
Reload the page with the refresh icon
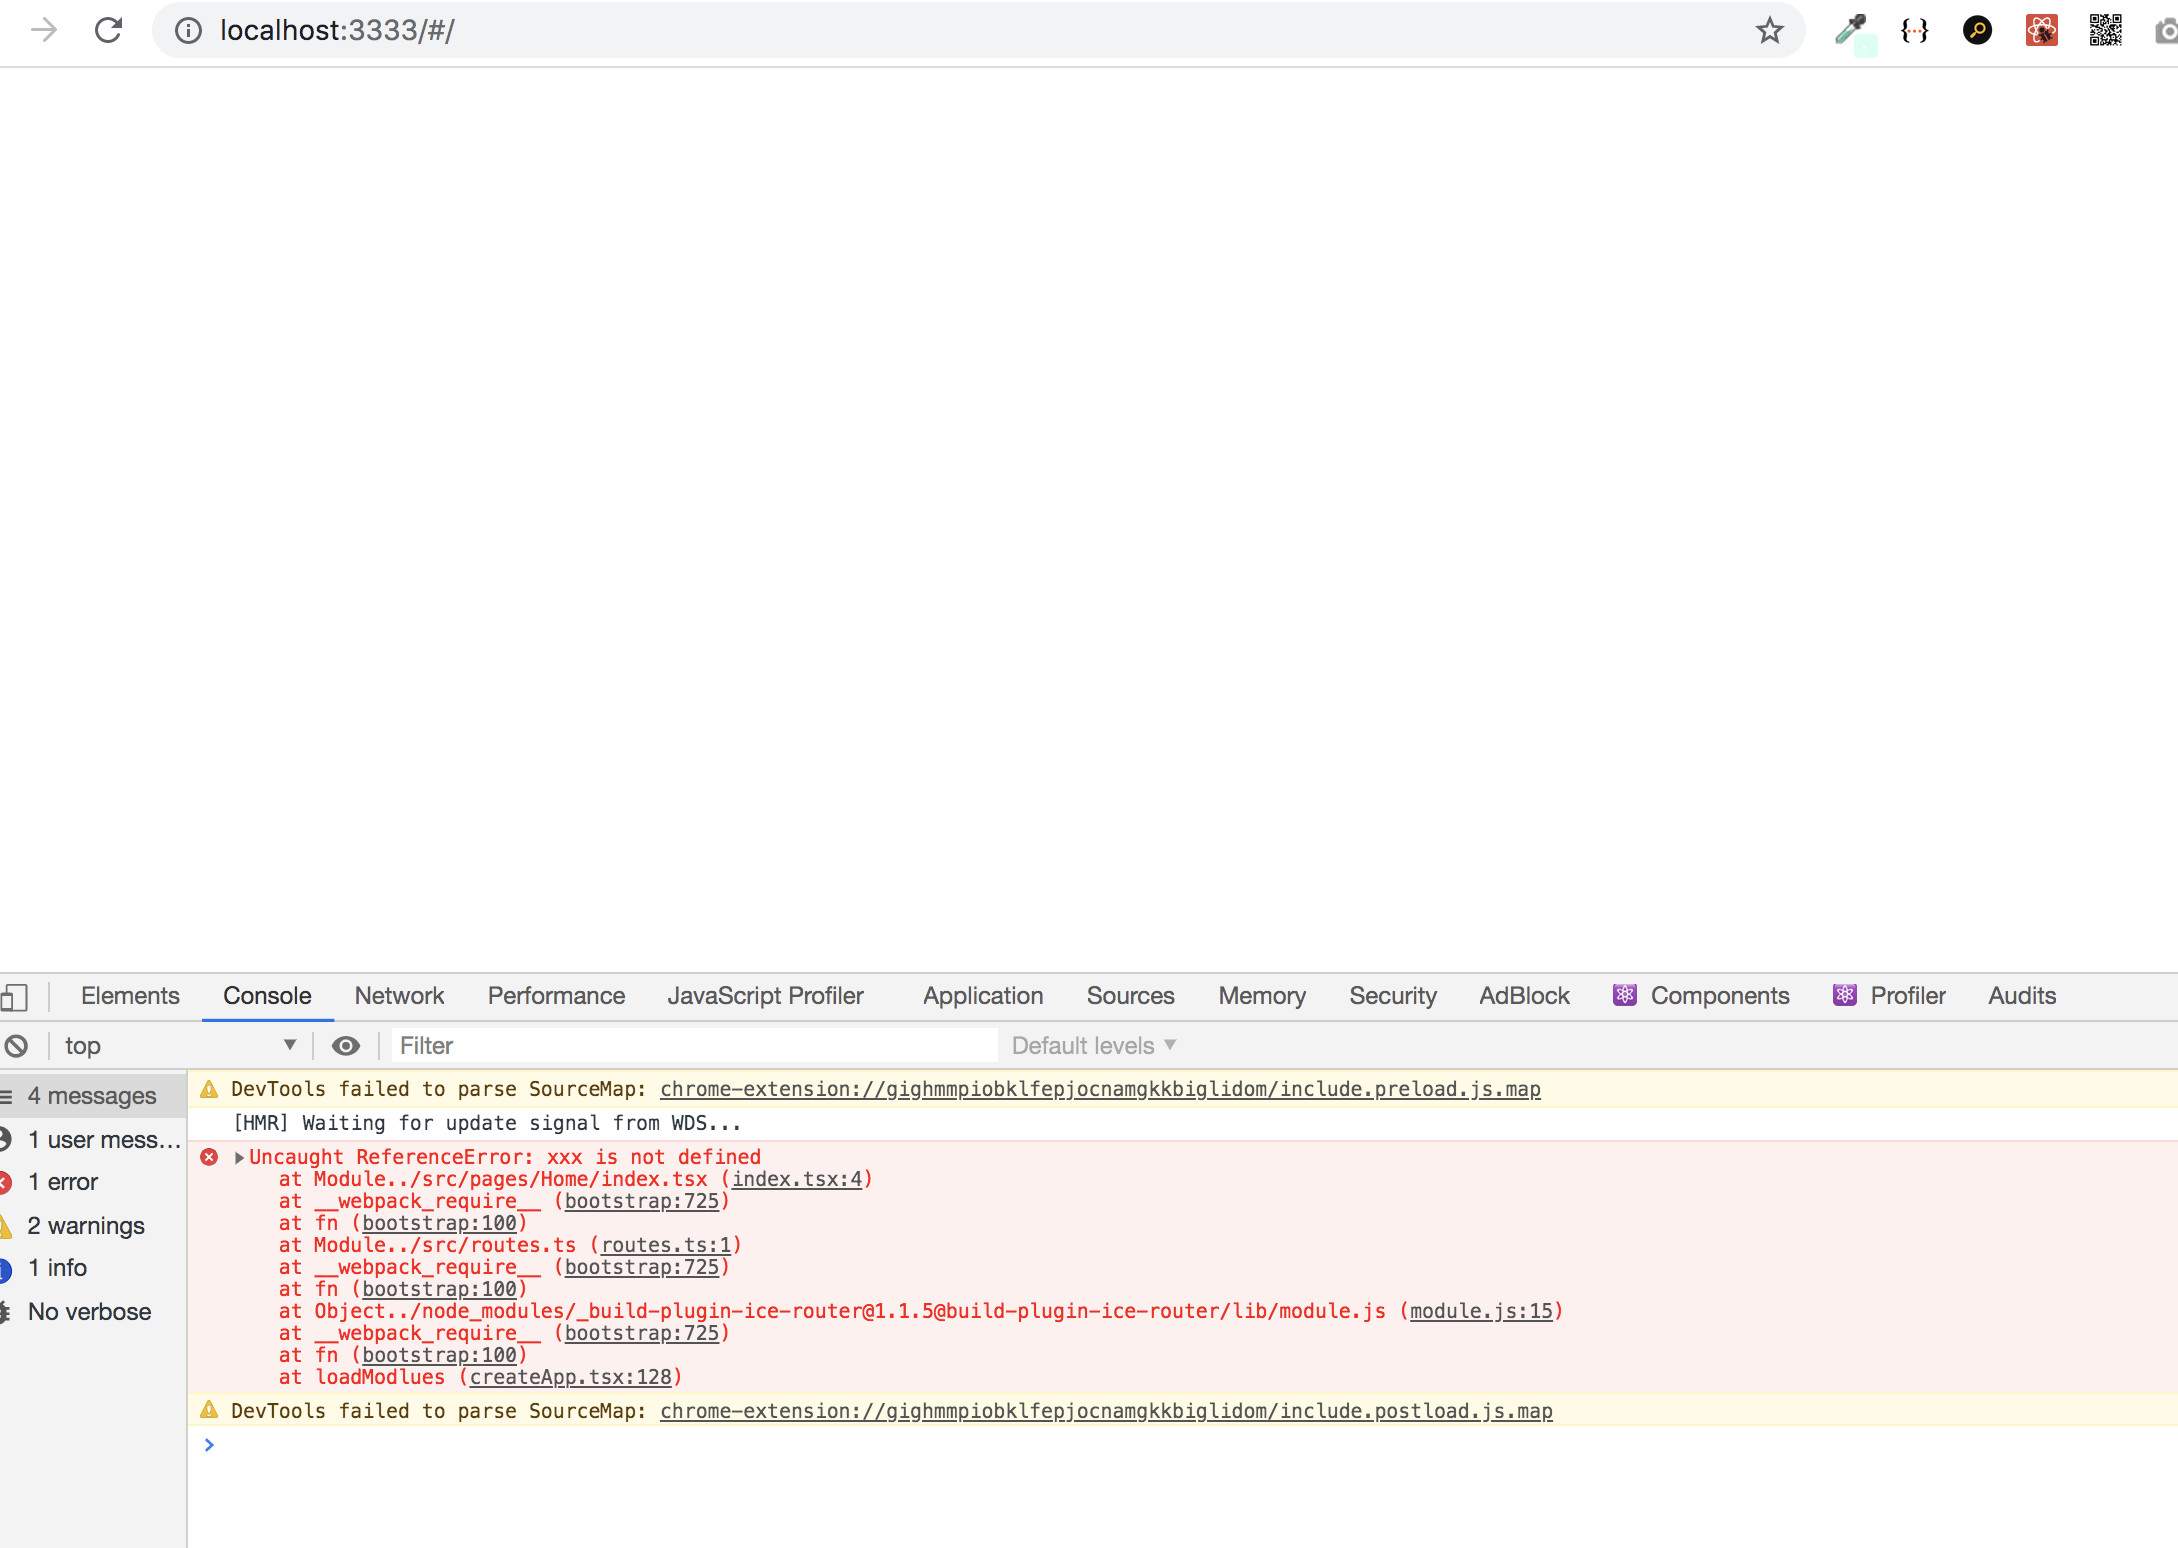tap(108, 30)
